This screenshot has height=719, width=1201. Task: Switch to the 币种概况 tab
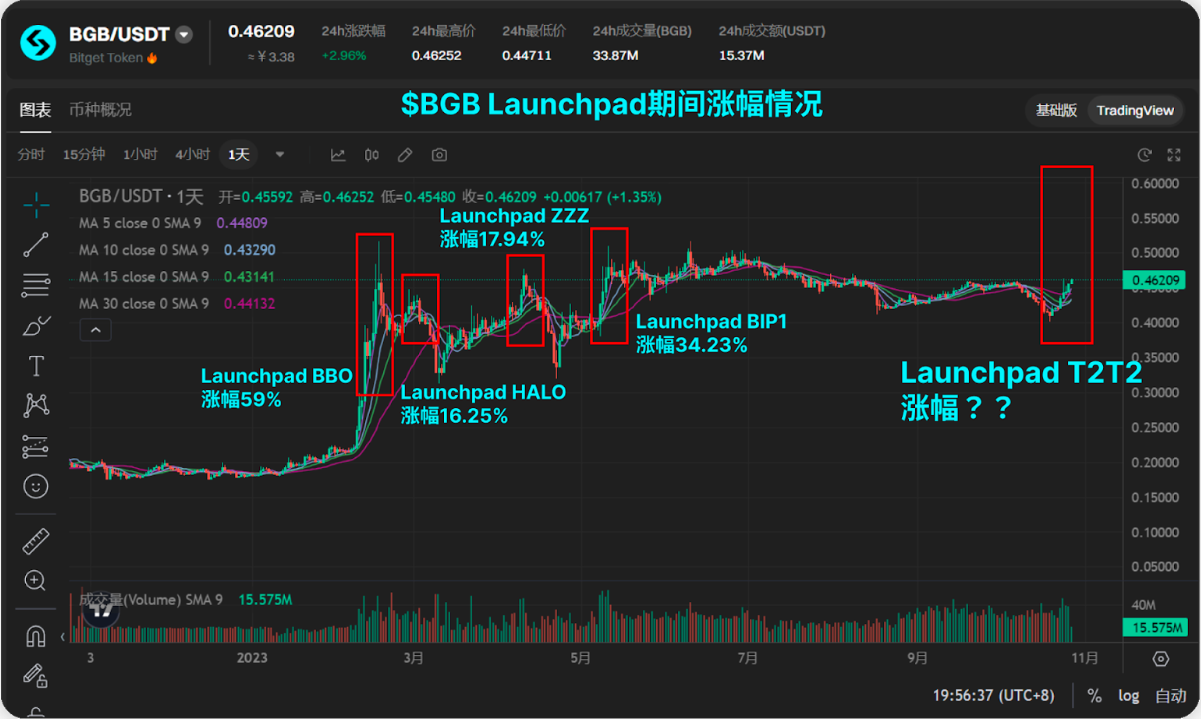pyautogui.click(x=100, y=109)
